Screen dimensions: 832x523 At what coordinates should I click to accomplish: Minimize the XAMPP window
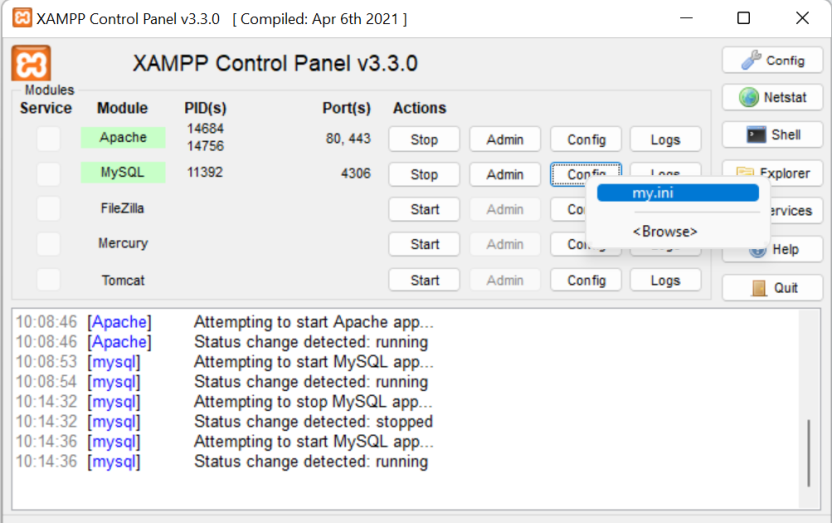pos(686,18)
